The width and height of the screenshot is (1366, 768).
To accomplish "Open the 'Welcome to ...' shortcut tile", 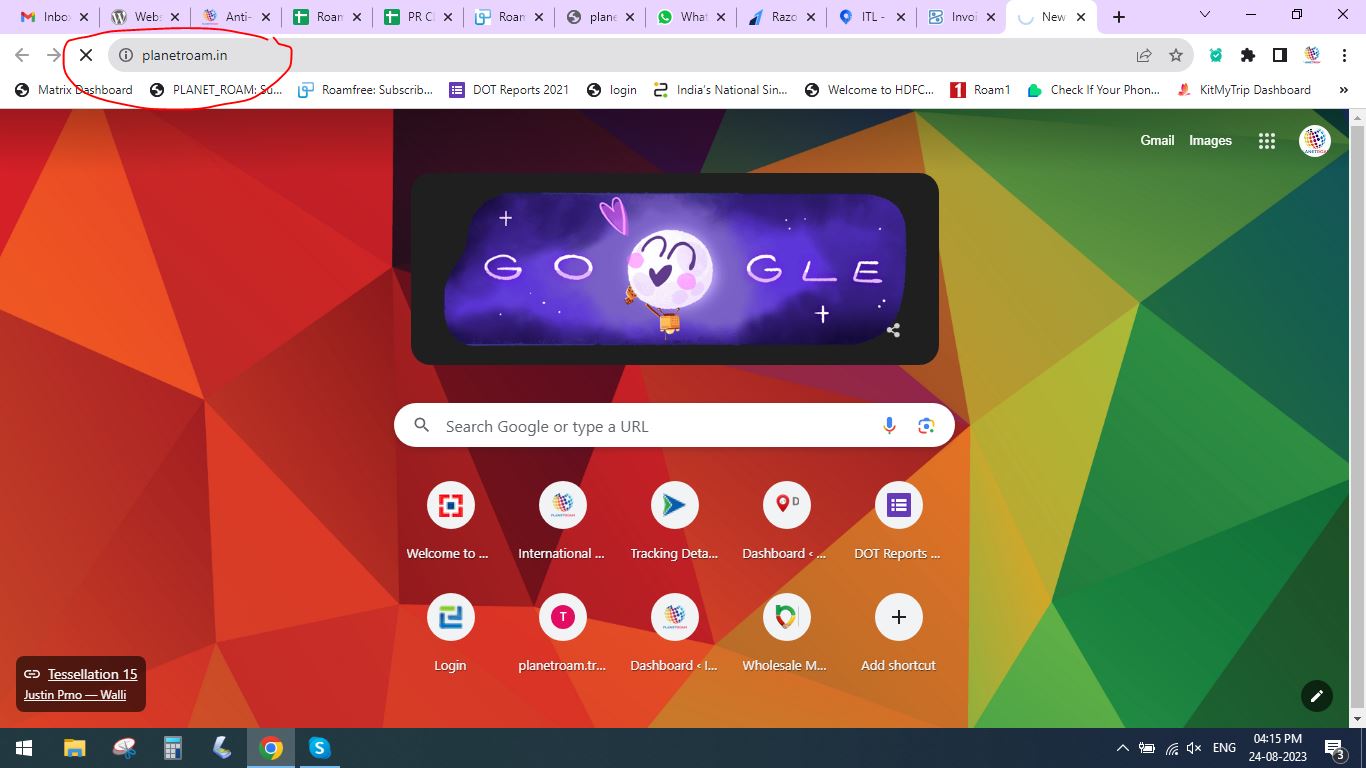I will [450, 522].
